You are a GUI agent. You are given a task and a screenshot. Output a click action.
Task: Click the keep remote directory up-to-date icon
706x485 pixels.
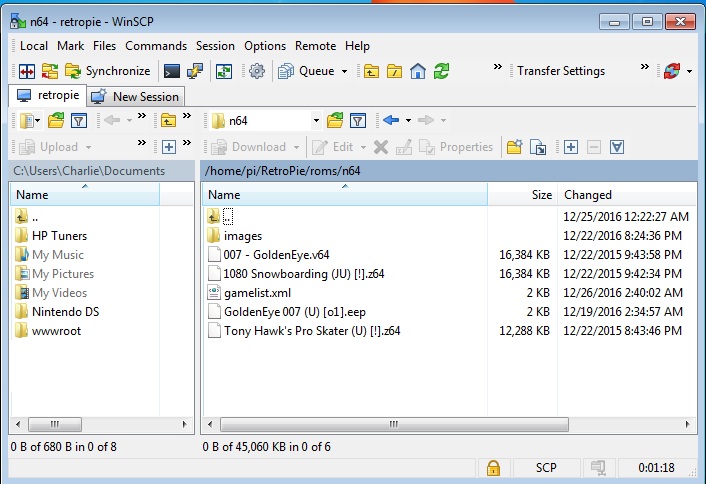[x=224, y=71]
